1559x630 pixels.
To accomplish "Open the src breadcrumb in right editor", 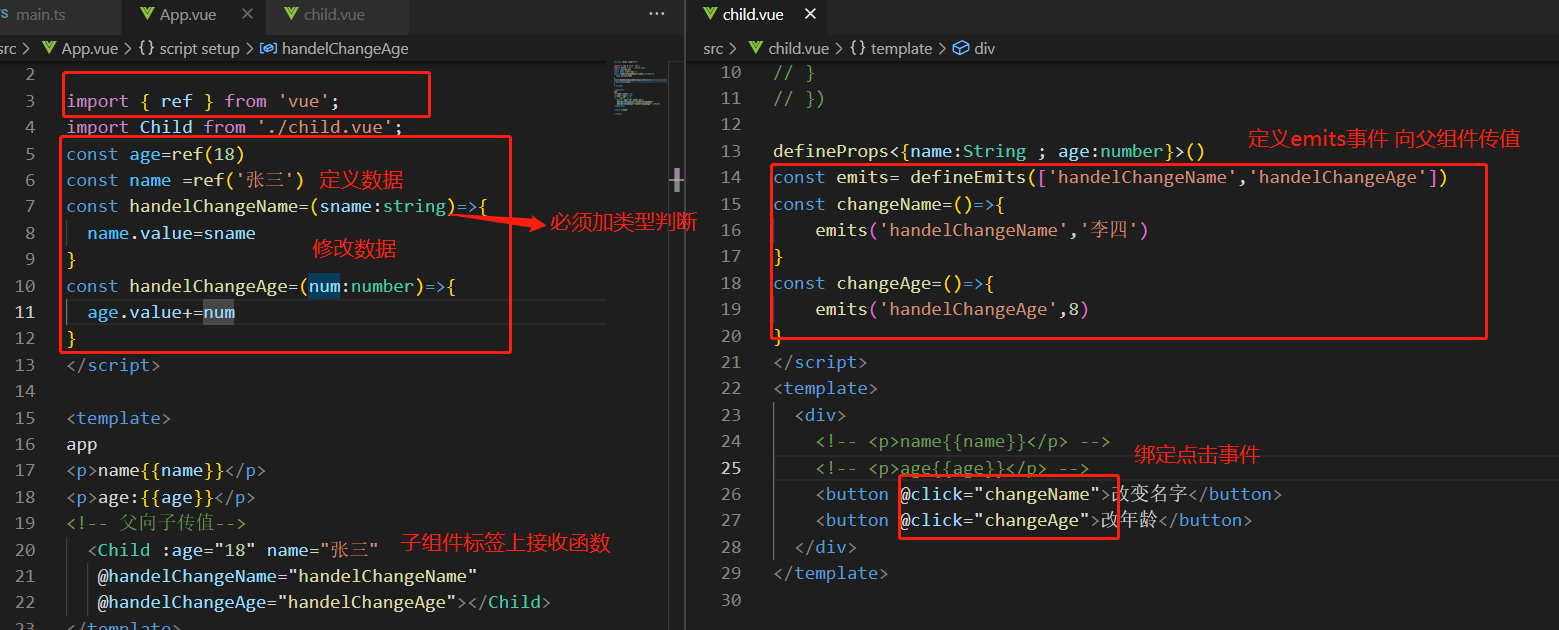I will pyautogui.click(x=713, y=48).
